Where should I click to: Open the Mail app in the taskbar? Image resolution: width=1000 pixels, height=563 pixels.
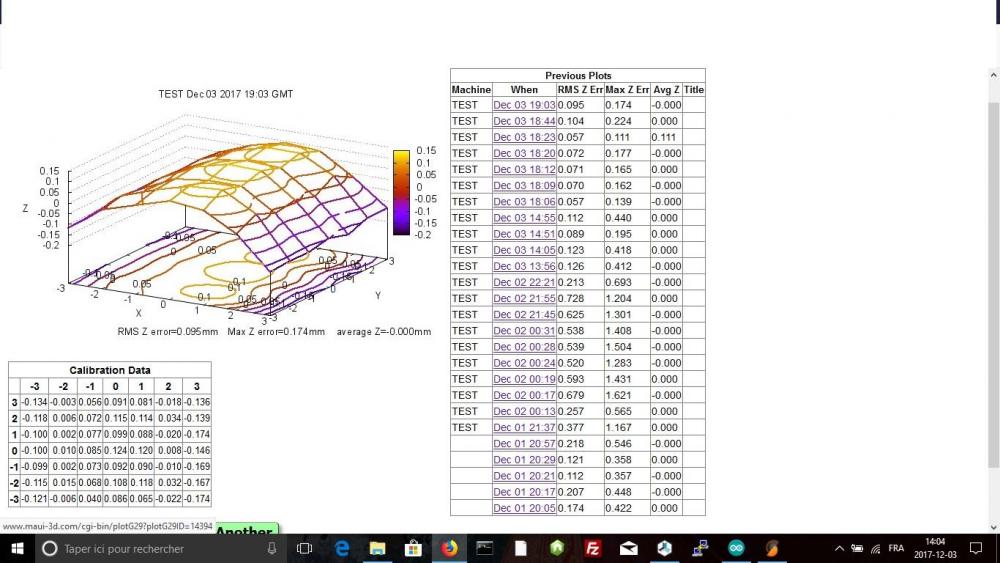[x=628, y=548]
